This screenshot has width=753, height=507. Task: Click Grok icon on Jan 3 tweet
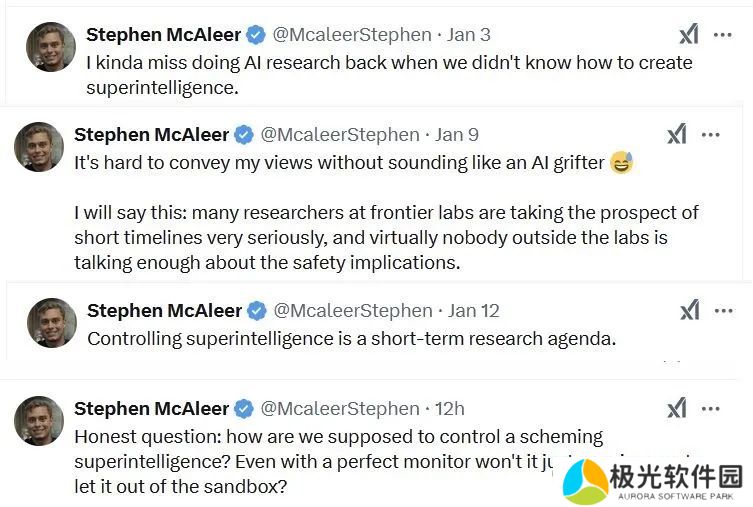689,35
